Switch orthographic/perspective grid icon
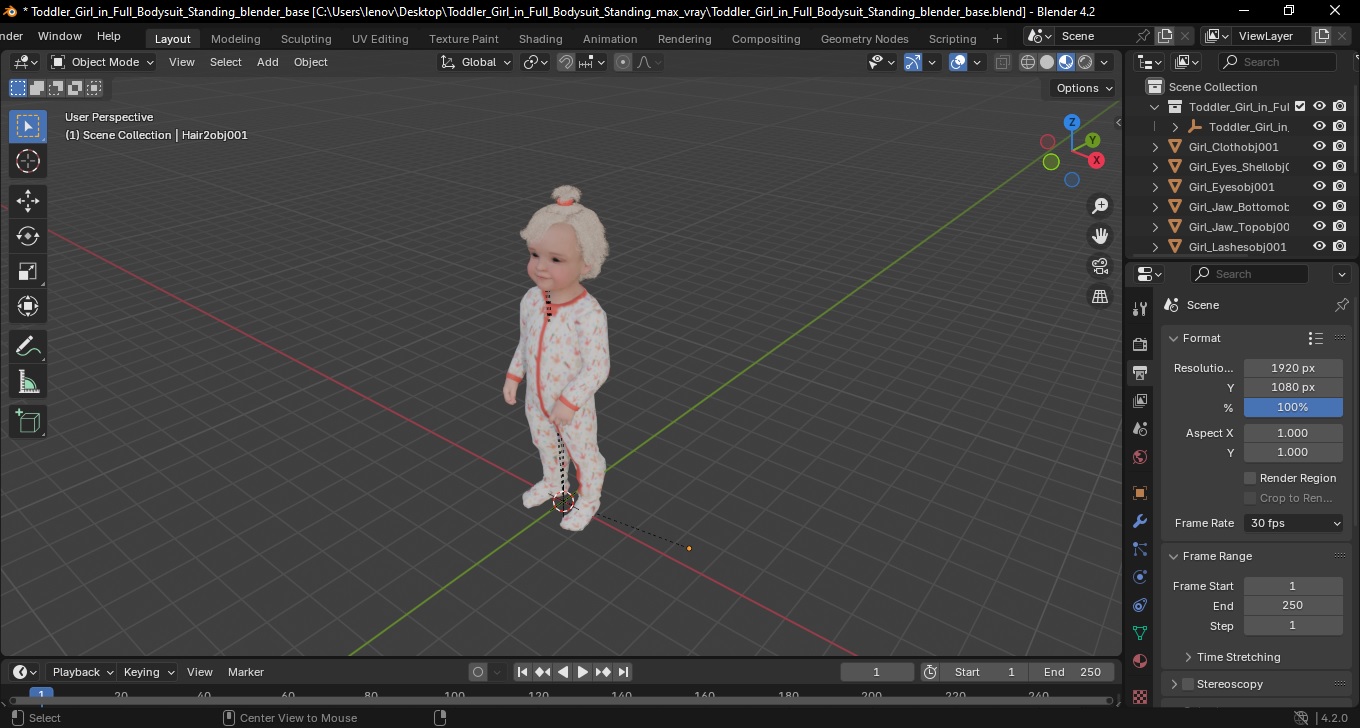Screen dimensions: 1360x728 point(1100,296)
